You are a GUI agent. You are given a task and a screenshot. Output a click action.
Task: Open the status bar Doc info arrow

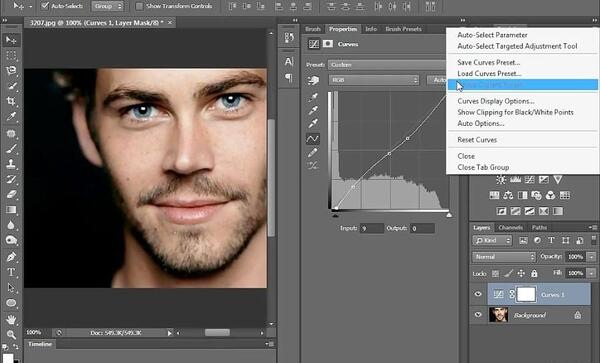point(170,333)
